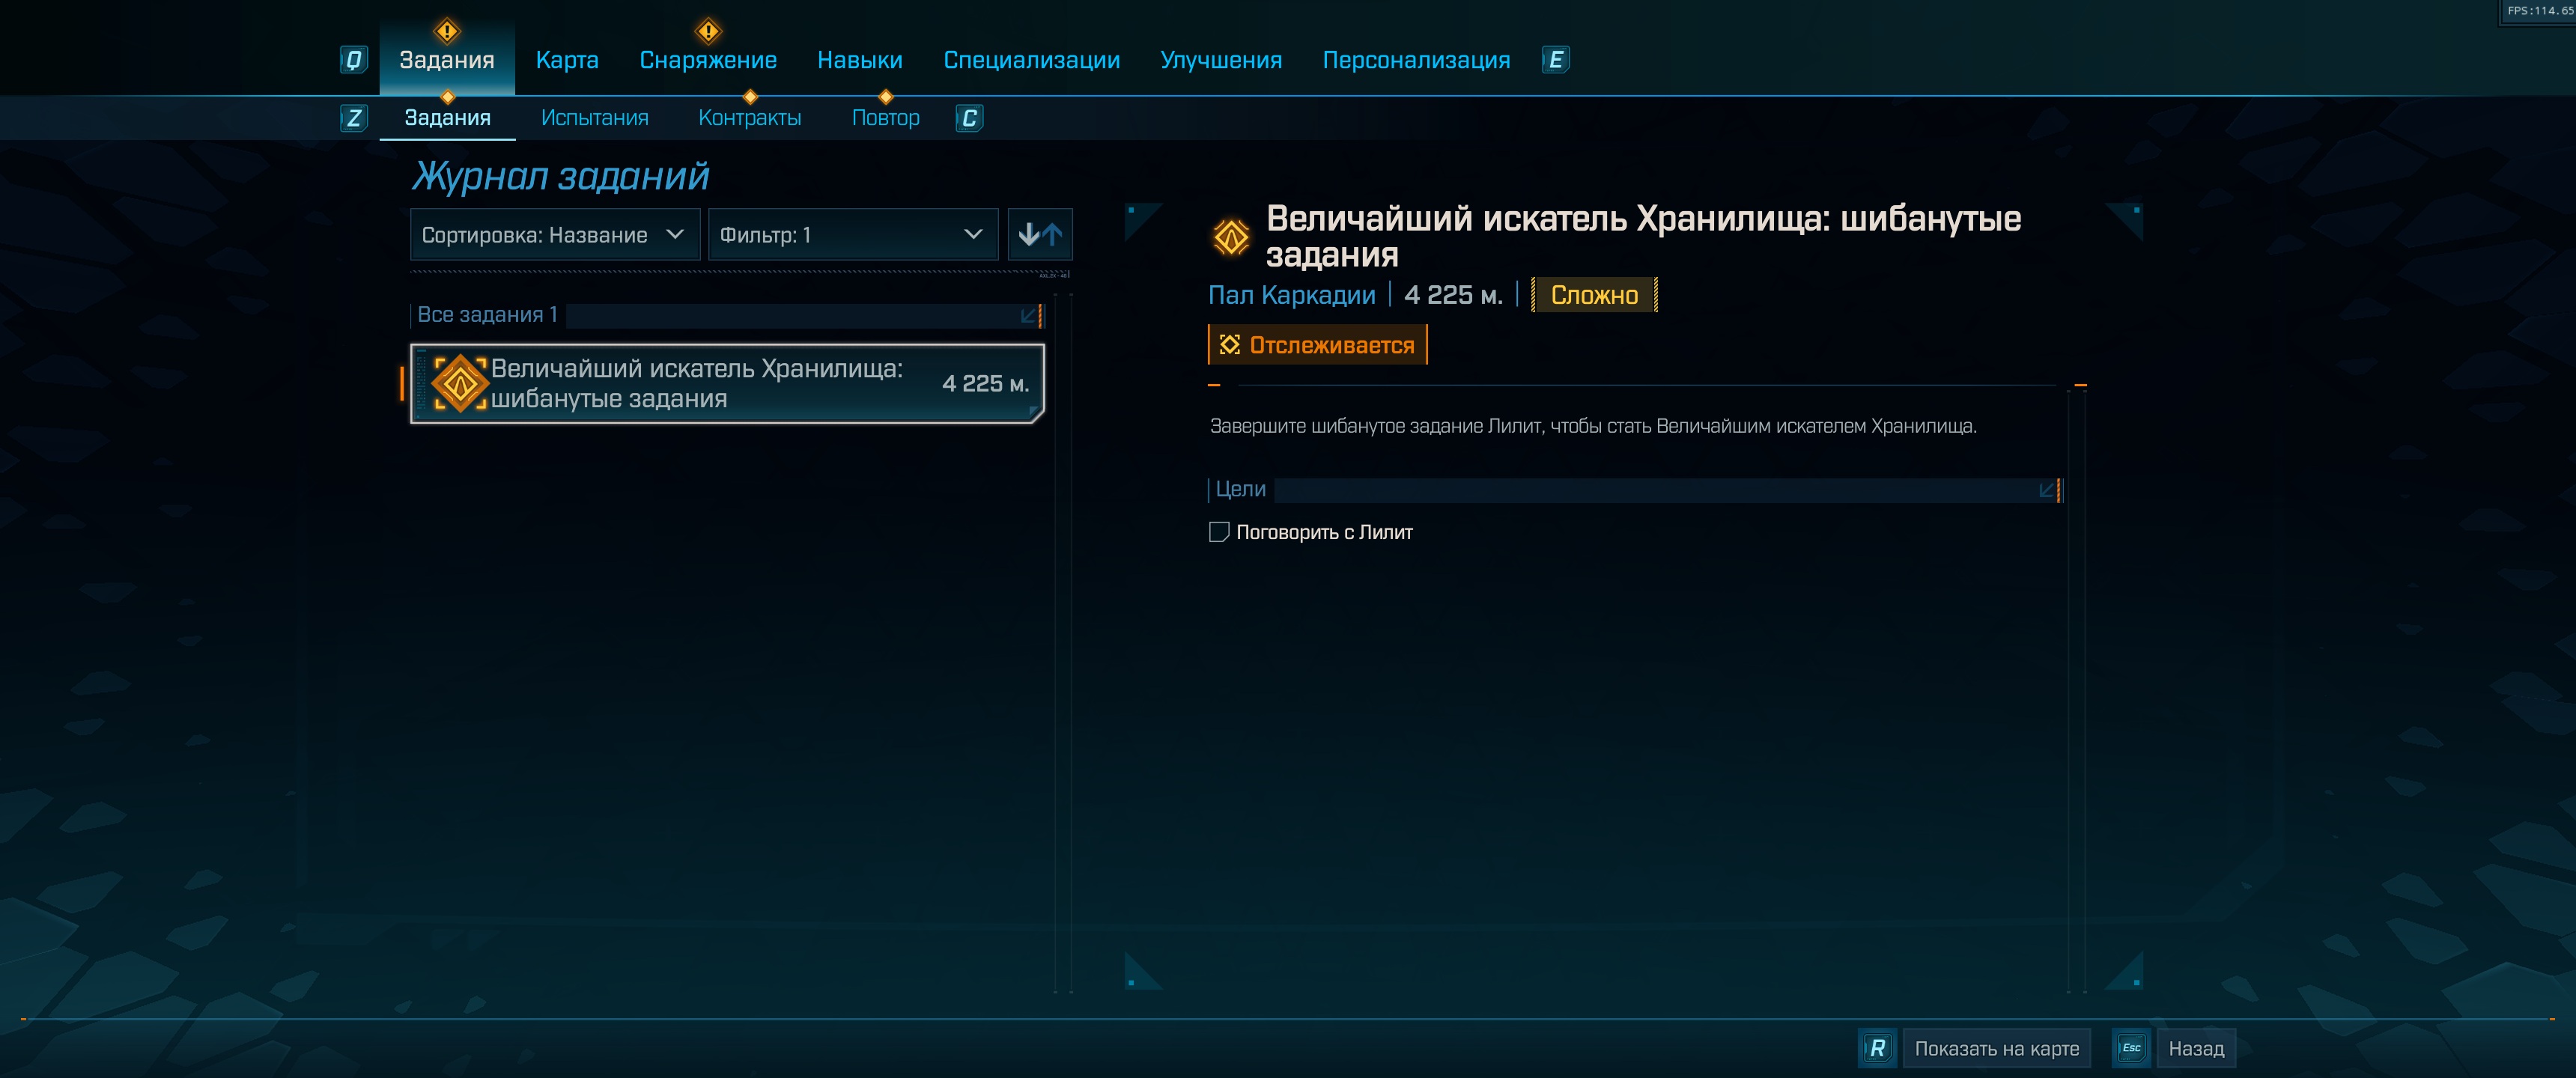
Task: Click the Назад button
Action: pos(2196,1048)
